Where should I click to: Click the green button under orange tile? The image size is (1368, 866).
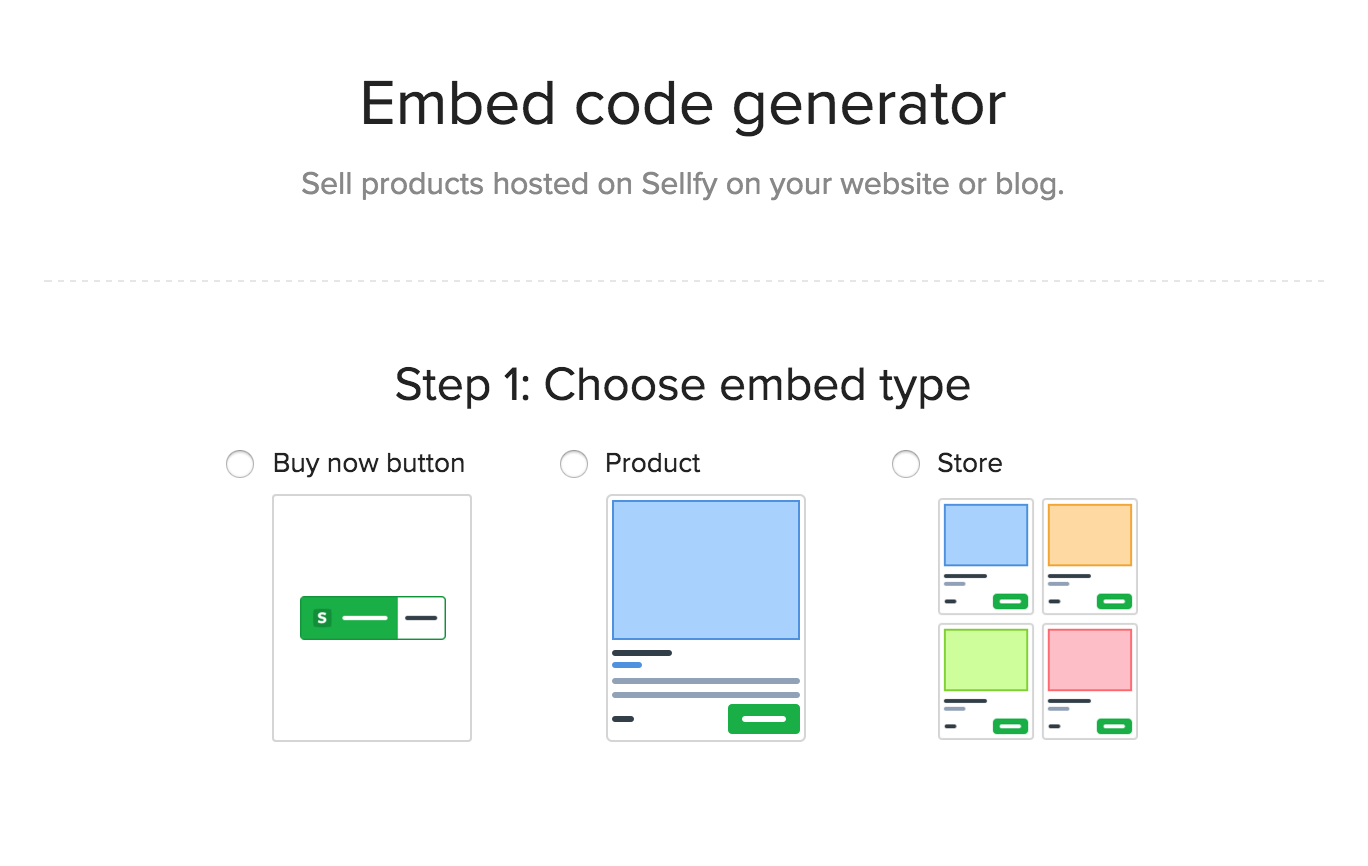1114,601
